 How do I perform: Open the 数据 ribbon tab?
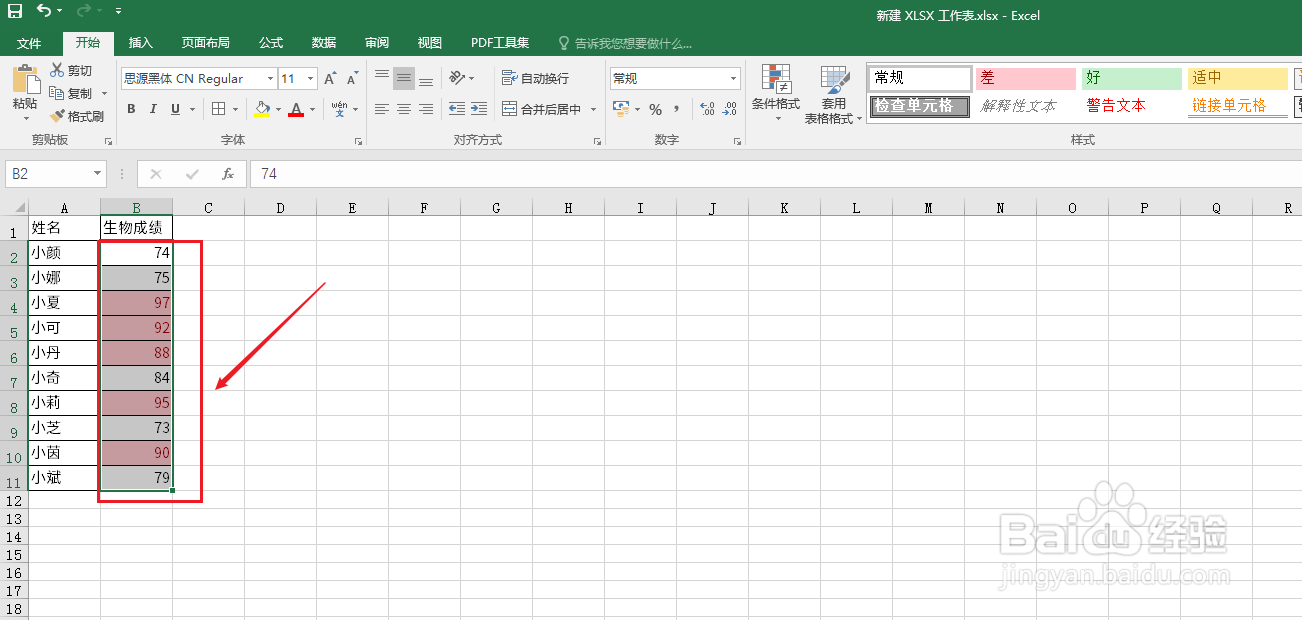(x=322, y=42)
